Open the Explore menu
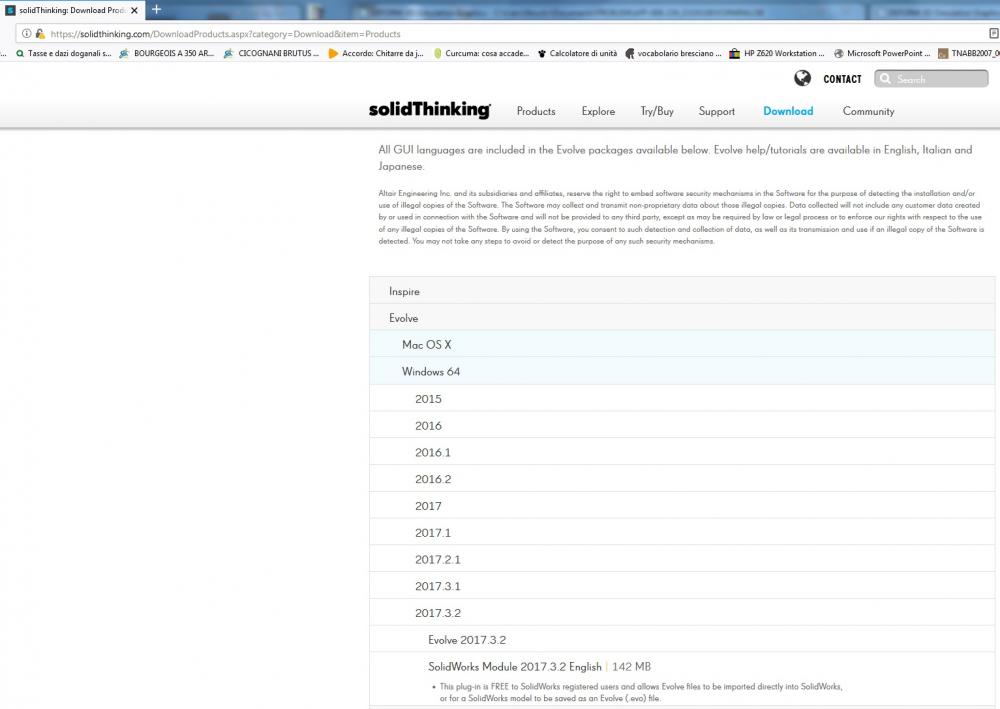The height and width of the screenshot is (709, 1000). pyautogui.click(x=598, y=111)
